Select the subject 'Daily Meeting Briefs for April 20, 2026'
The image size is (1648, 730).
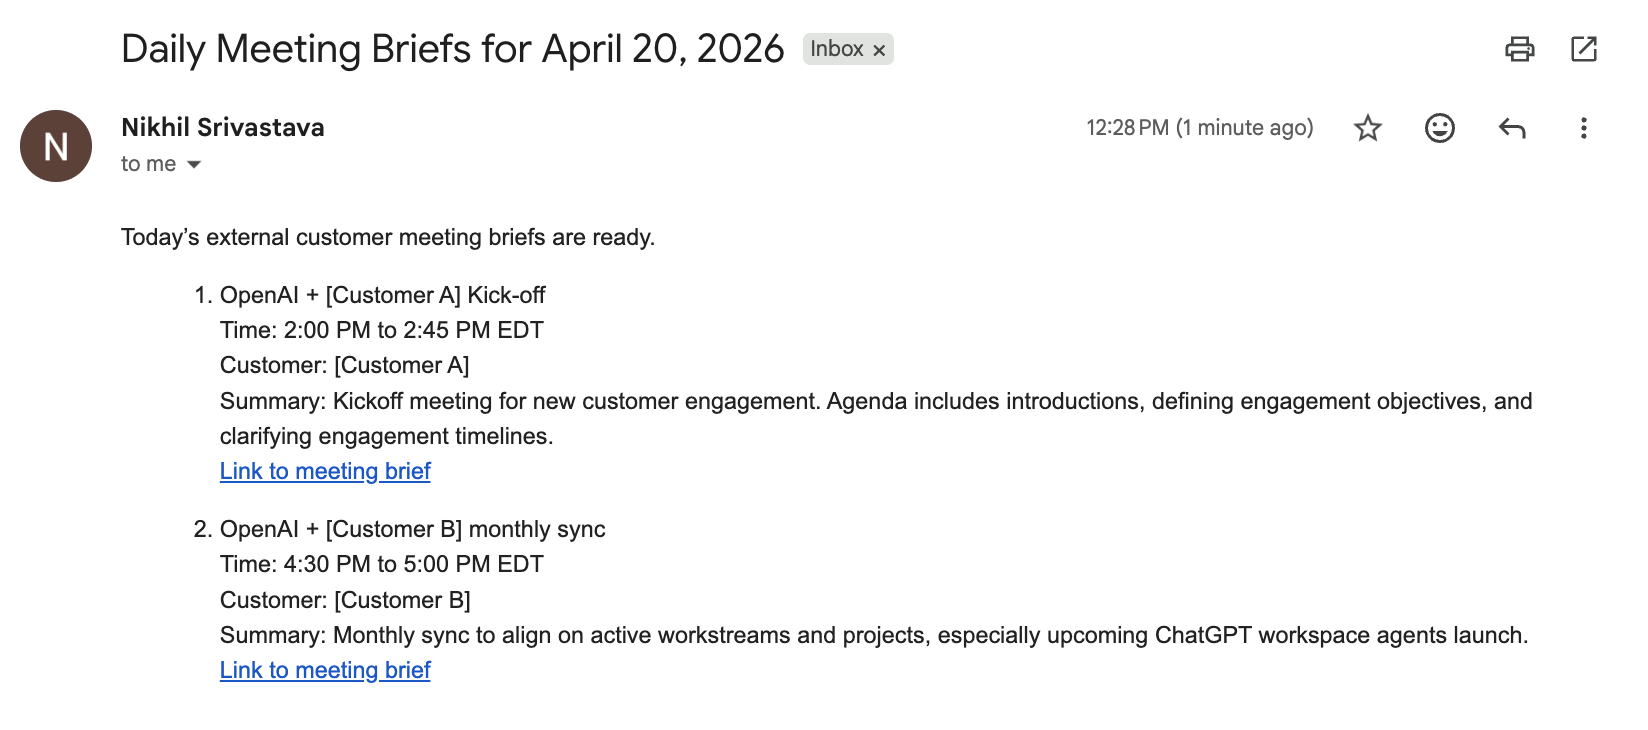(x=451, y=48)
